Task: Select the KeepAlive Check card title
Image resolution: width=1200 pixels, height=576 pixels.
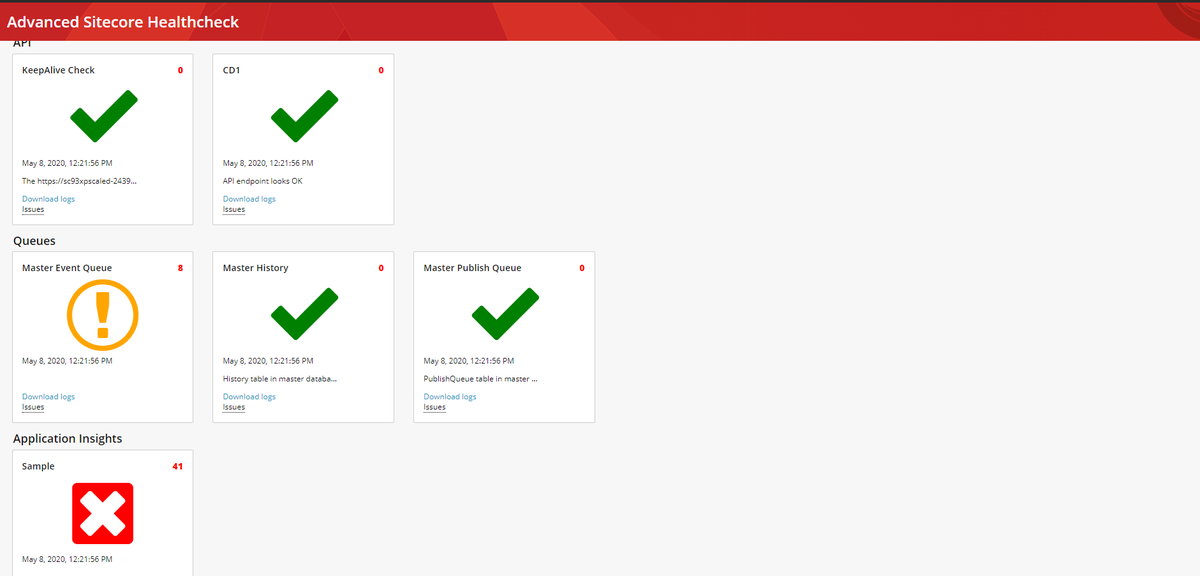Action: [x=58, y=70]
